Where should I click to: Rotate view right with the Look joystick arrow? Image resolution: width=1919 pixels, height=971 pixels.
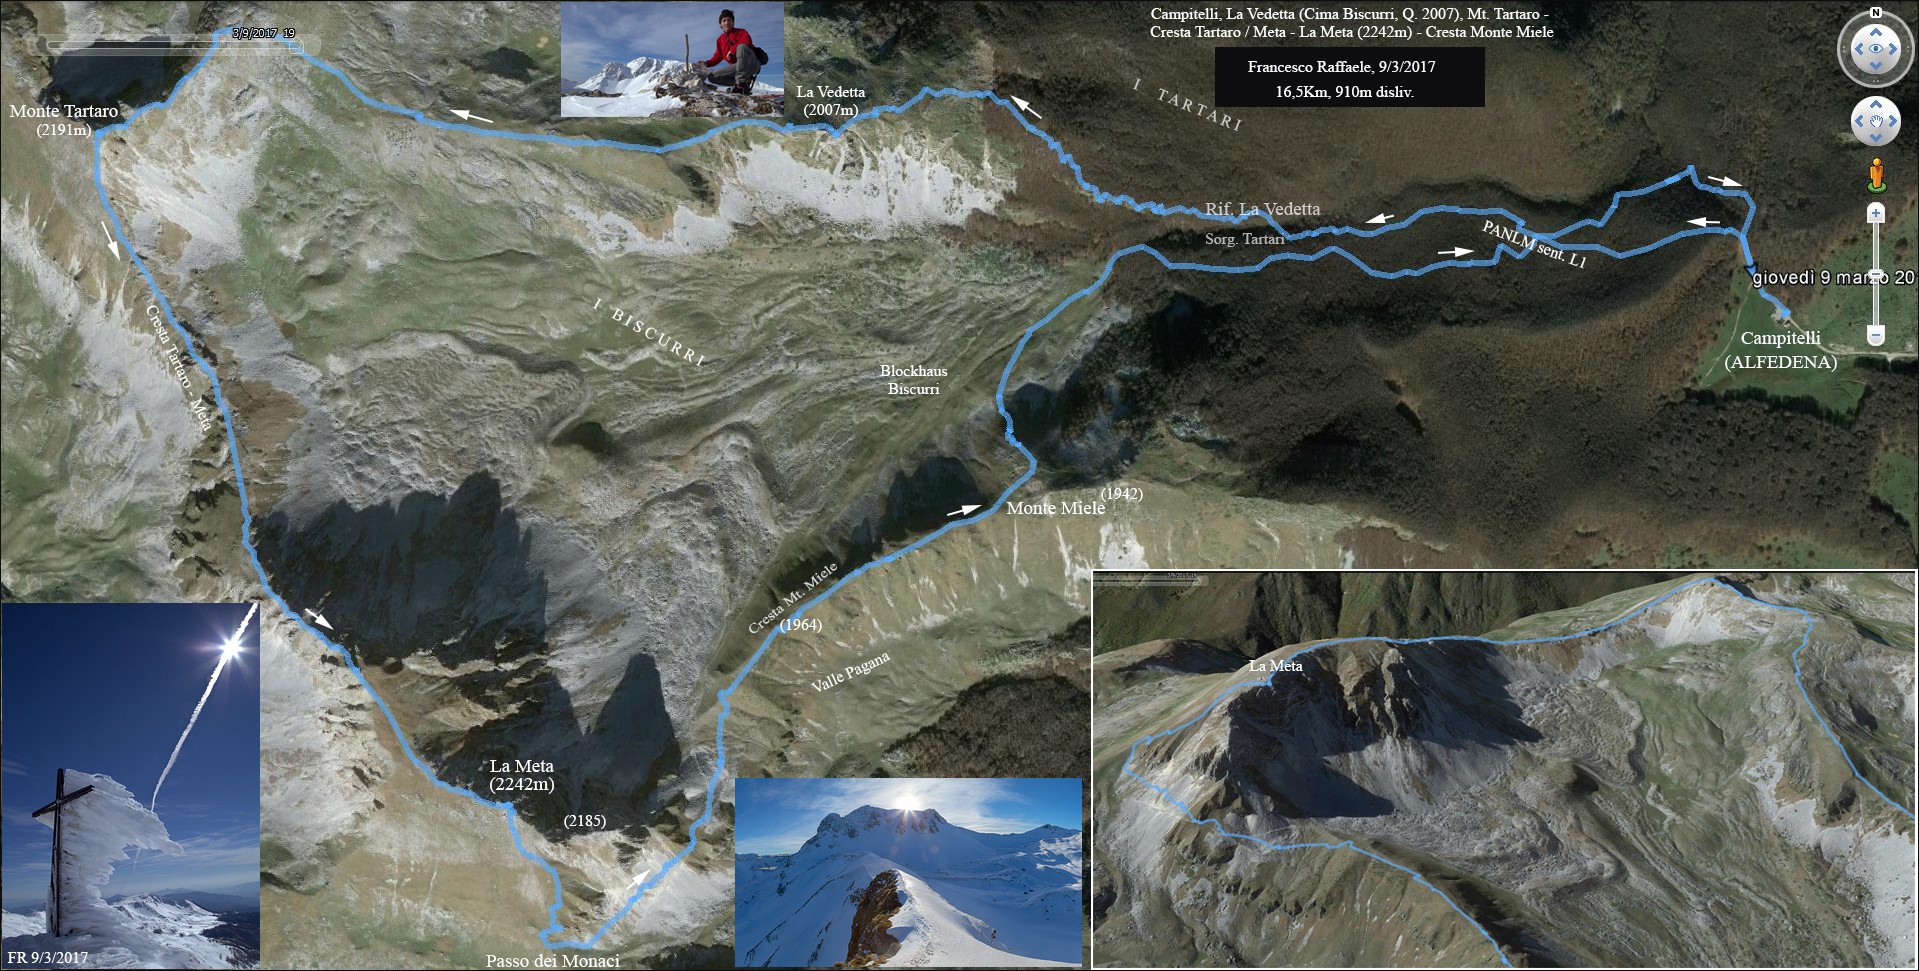click(1893, 49)
